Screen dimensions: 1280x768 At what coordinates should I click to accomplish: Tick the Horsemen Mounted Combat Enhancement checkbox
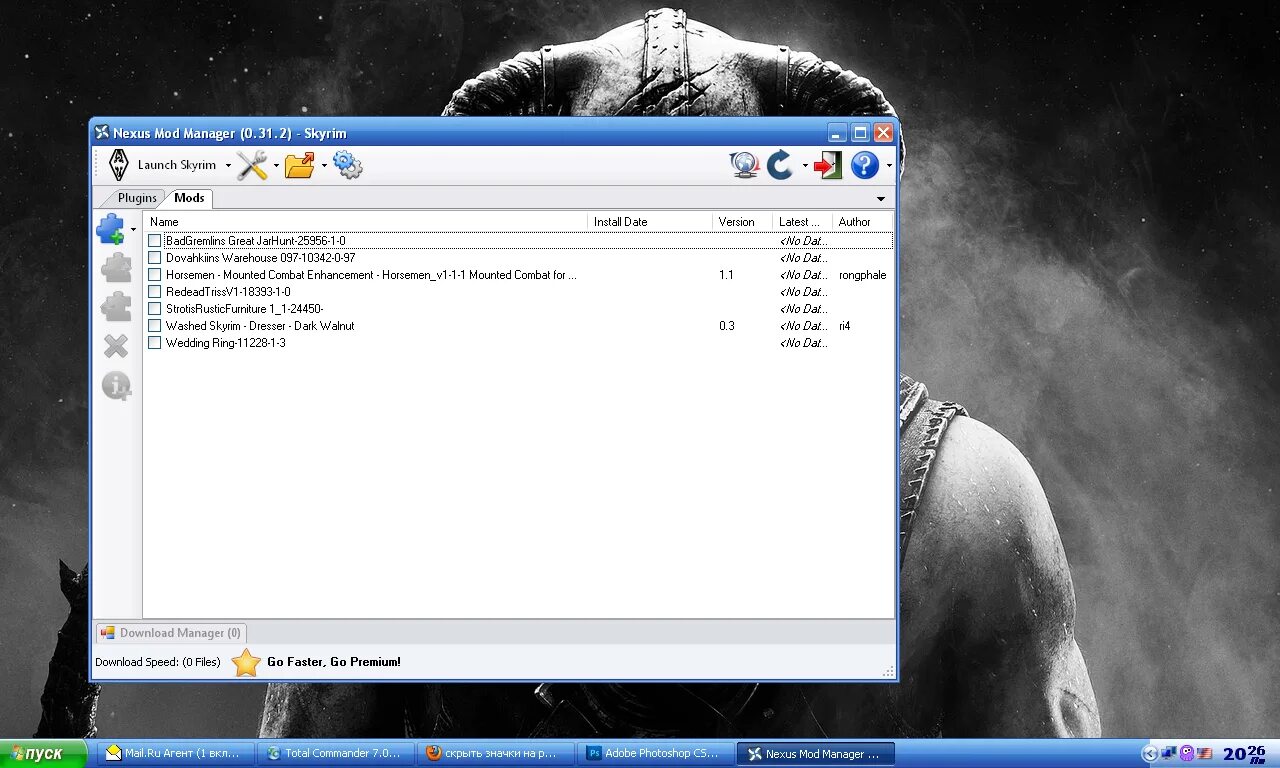(x=154, y=275)
